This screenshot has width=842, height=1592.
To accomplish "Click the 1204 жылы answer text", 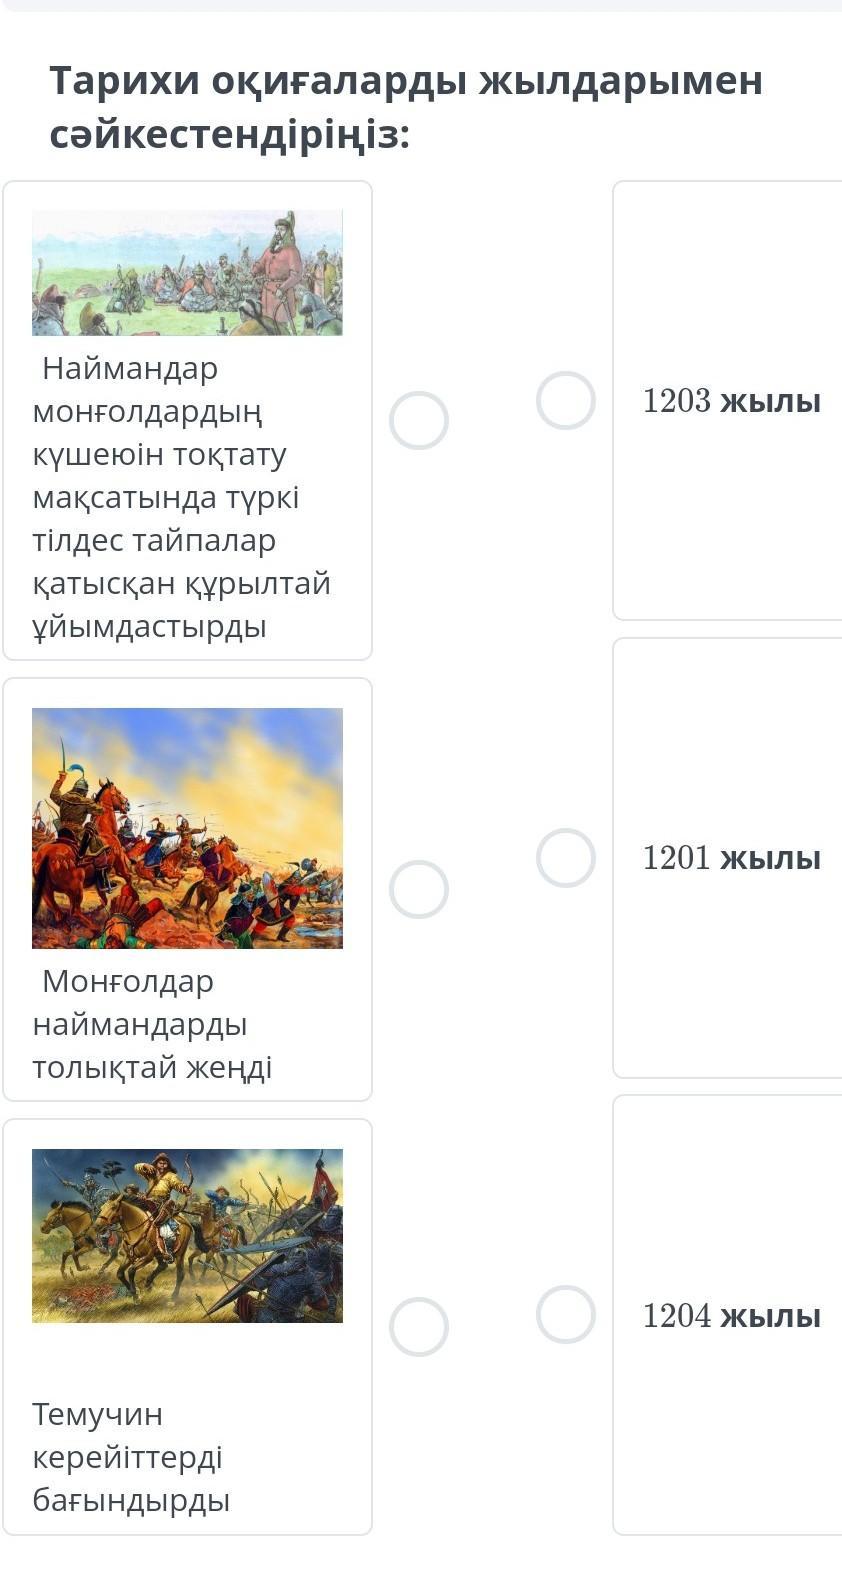I will click(x=731, y=1316).
